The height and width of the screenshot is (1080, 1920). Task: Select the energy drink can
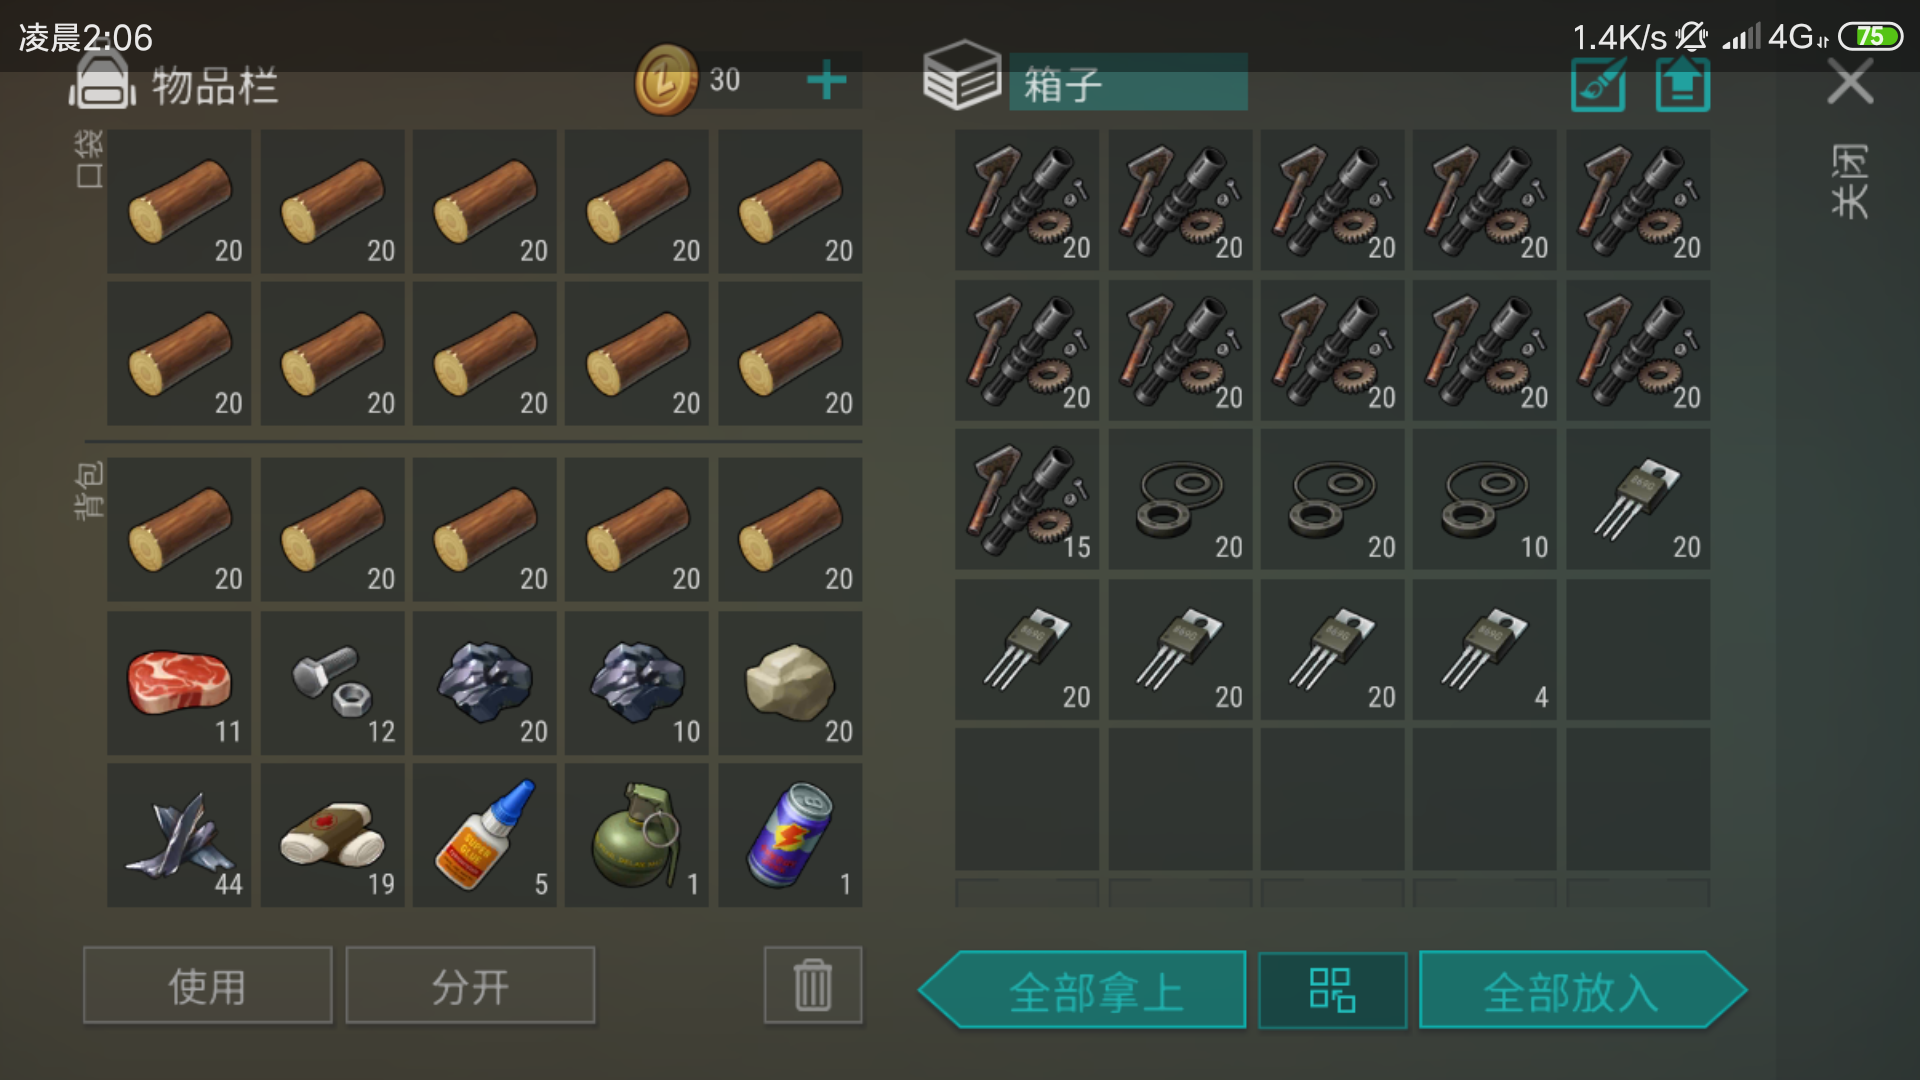(790, 836)
